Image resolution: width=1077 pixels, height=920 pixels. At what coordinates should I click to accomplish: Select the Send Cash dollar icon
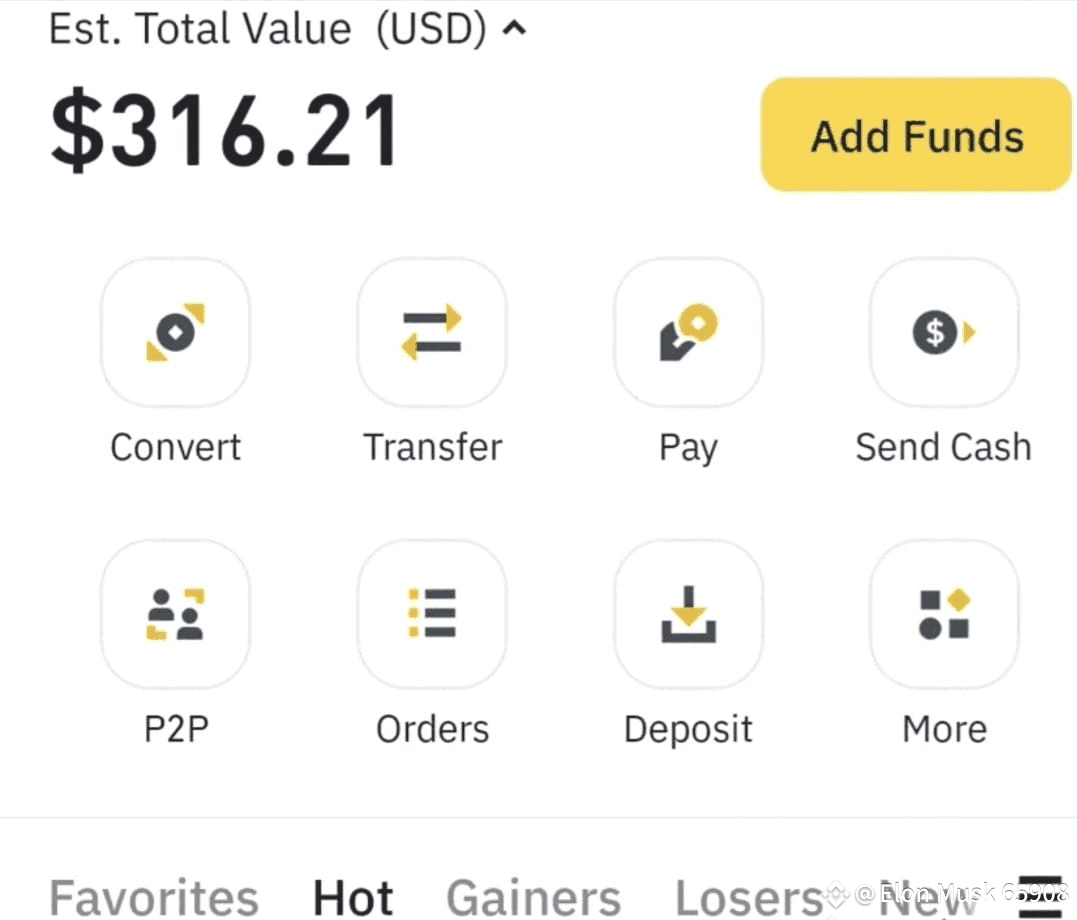pos(944,332)
